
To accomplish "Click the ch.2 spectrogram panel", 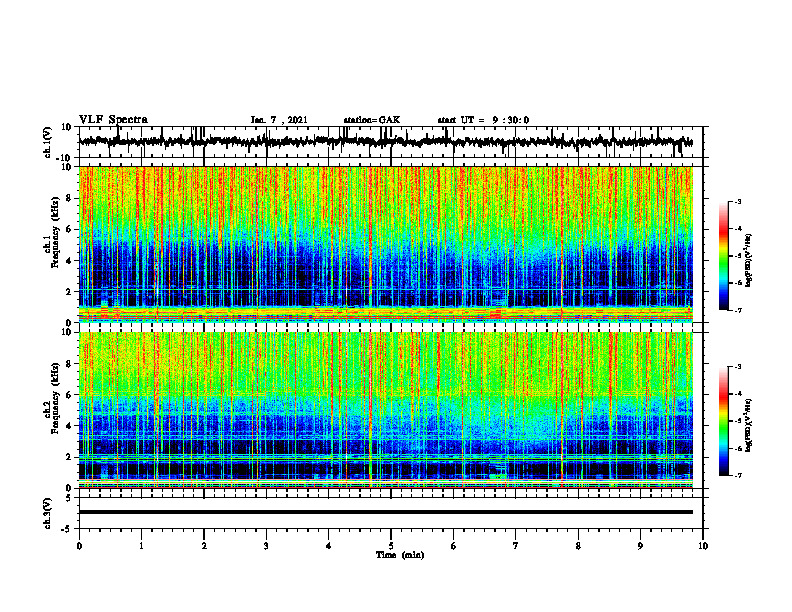I will click(x=386, y=410).
